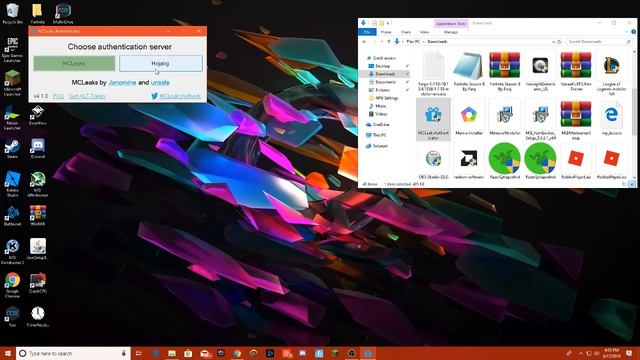Open the Discord desktop shortcut

[x=38, y=149]
